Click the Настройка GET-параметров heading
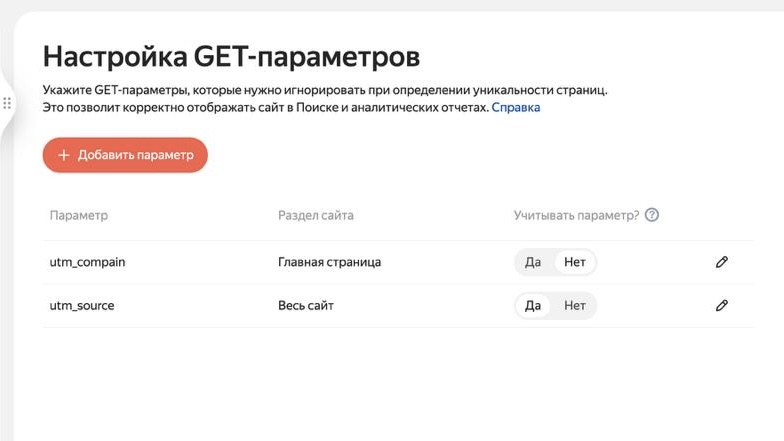Viewport: 784px width, 441px height. (x=231, y=55)
